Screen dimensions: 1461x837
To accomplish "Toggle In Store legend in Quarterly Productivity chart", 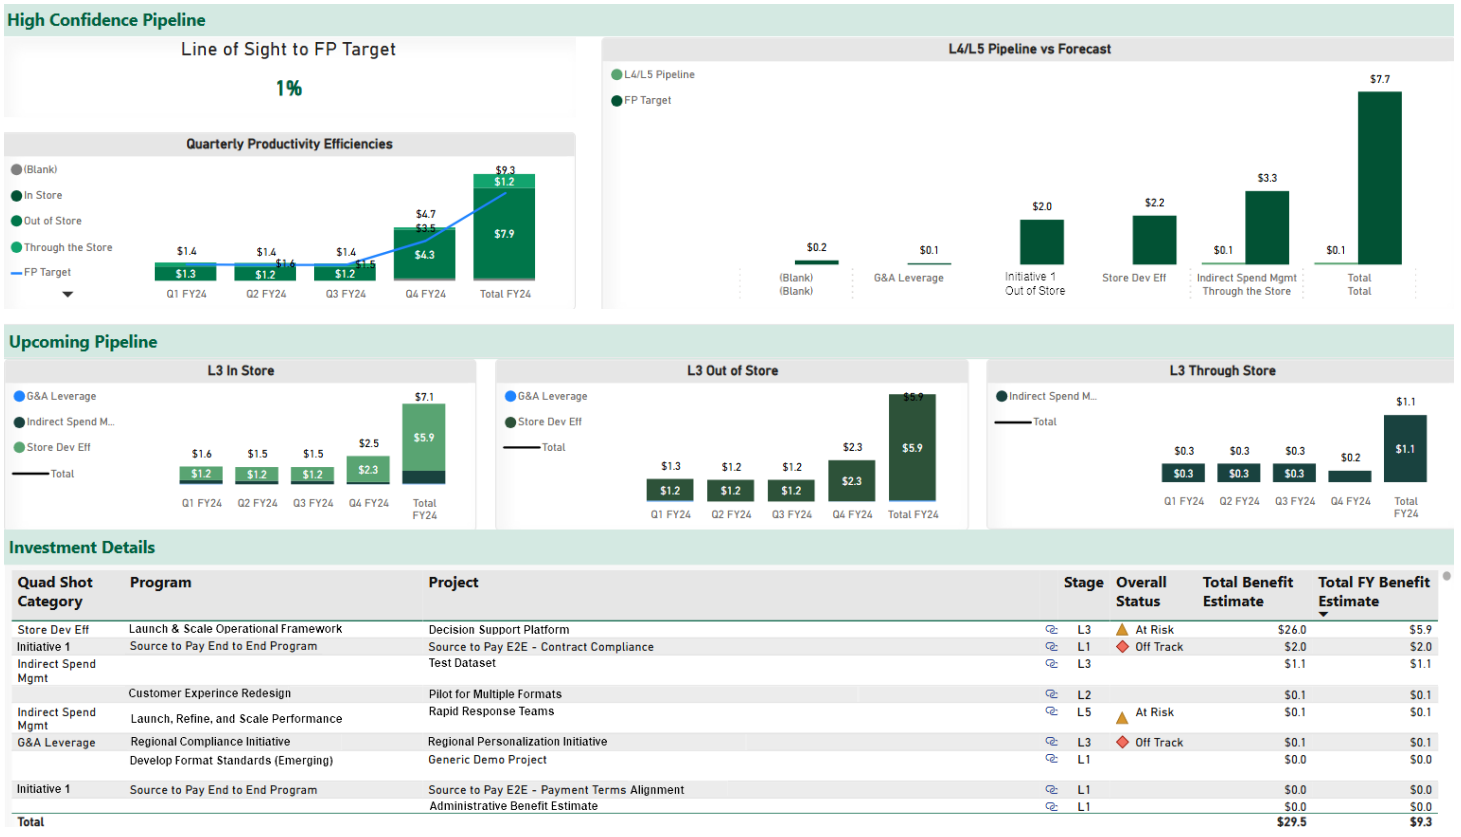I will [x=43, y=196].
